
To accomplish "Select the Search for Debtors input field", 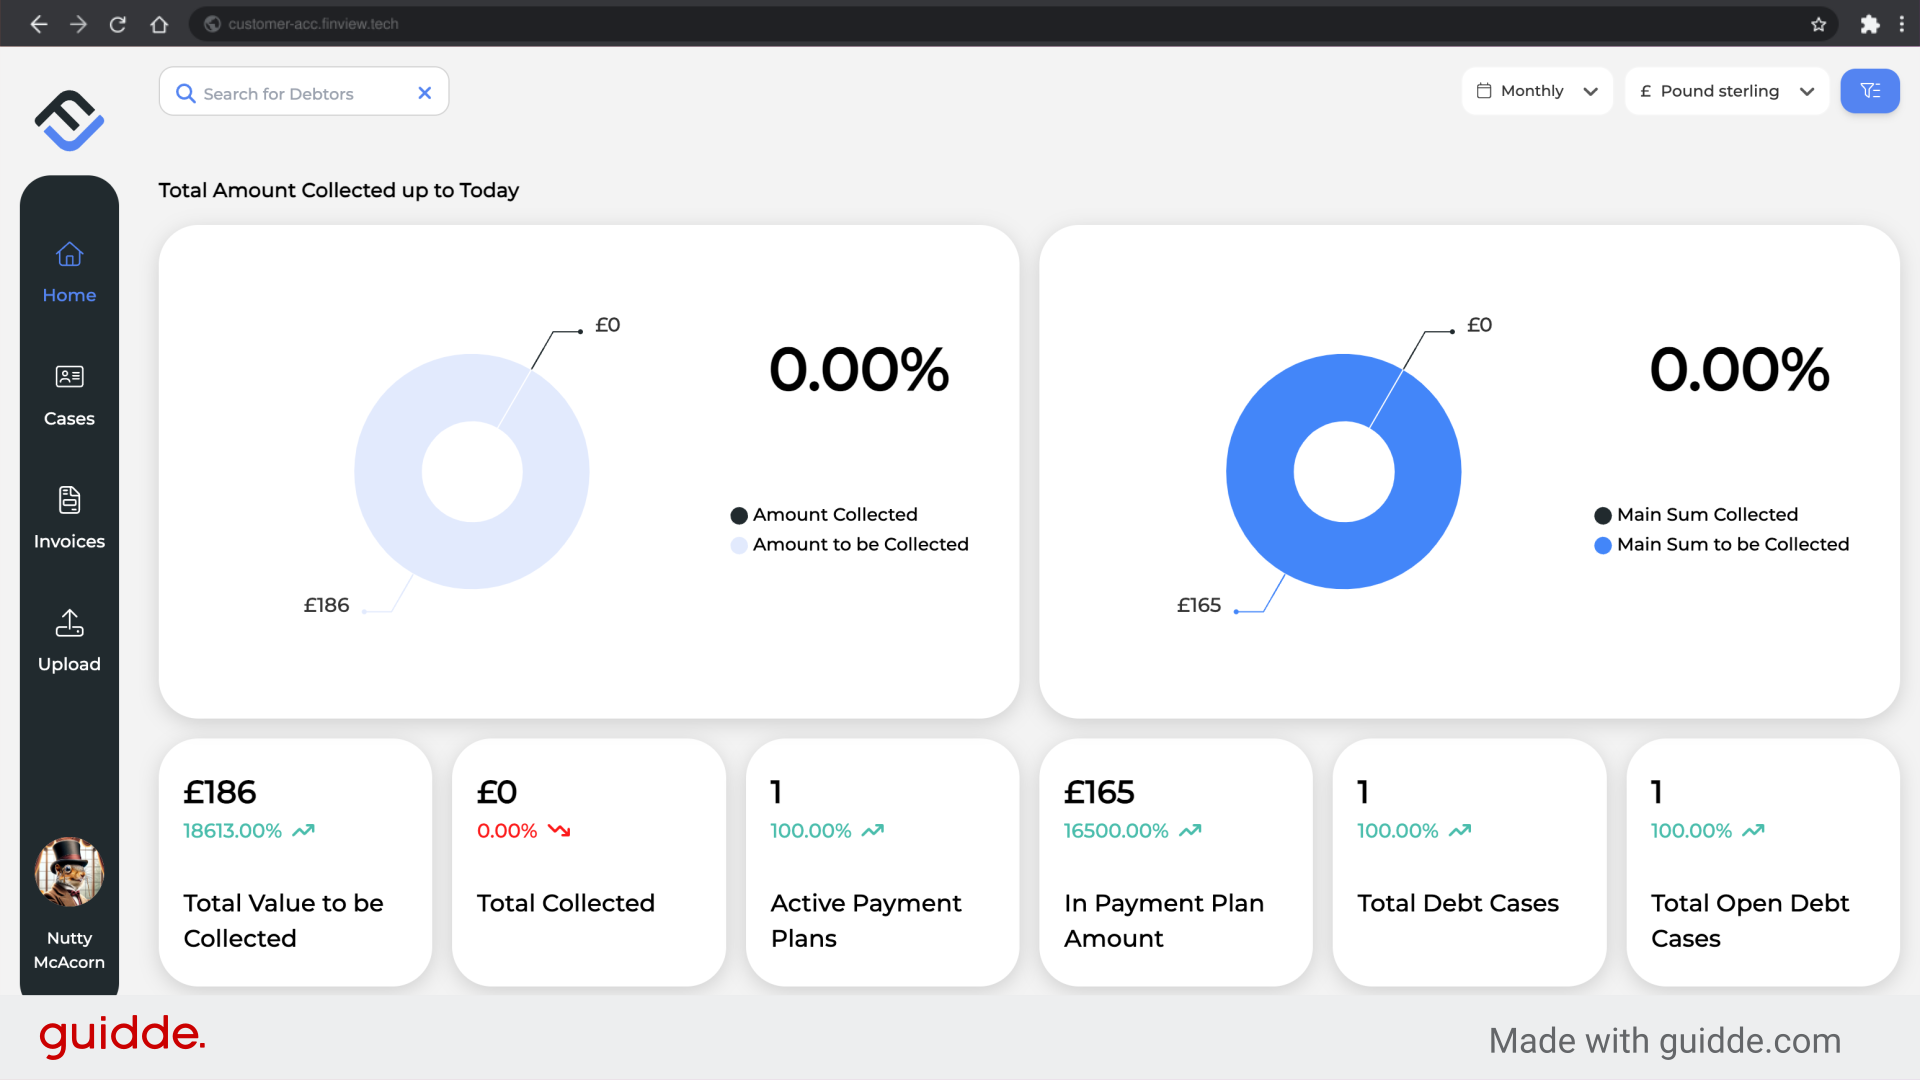I will [x=303, y=92].
